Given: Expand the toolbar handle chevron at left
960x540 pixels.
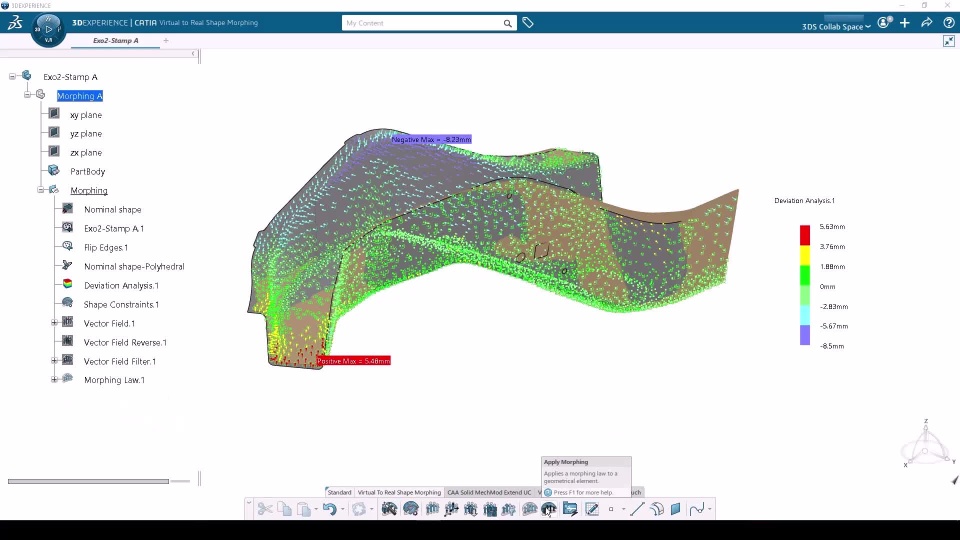Looking at the screenshot, I should [249, 503].
